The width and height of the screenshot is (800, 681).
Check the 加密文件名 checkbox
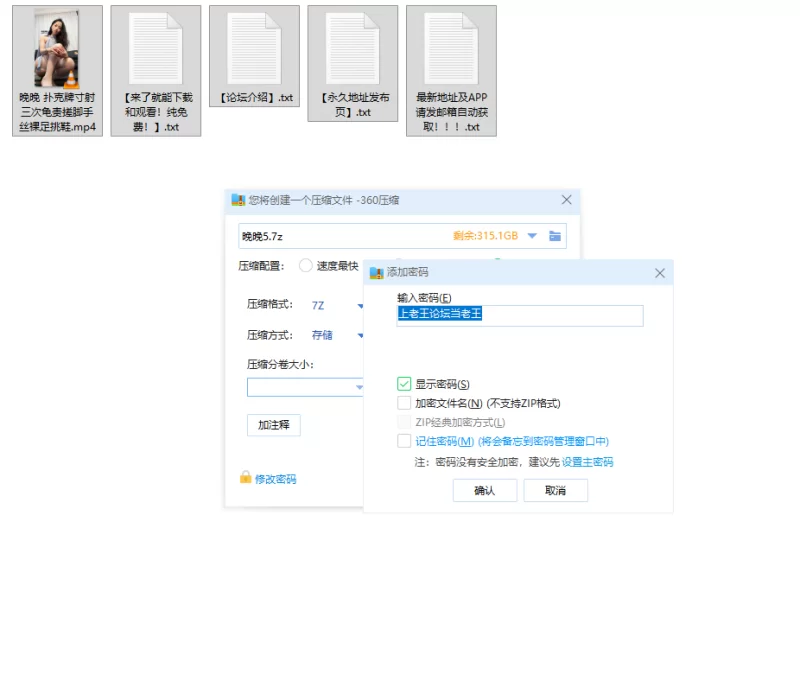point(404,403)
